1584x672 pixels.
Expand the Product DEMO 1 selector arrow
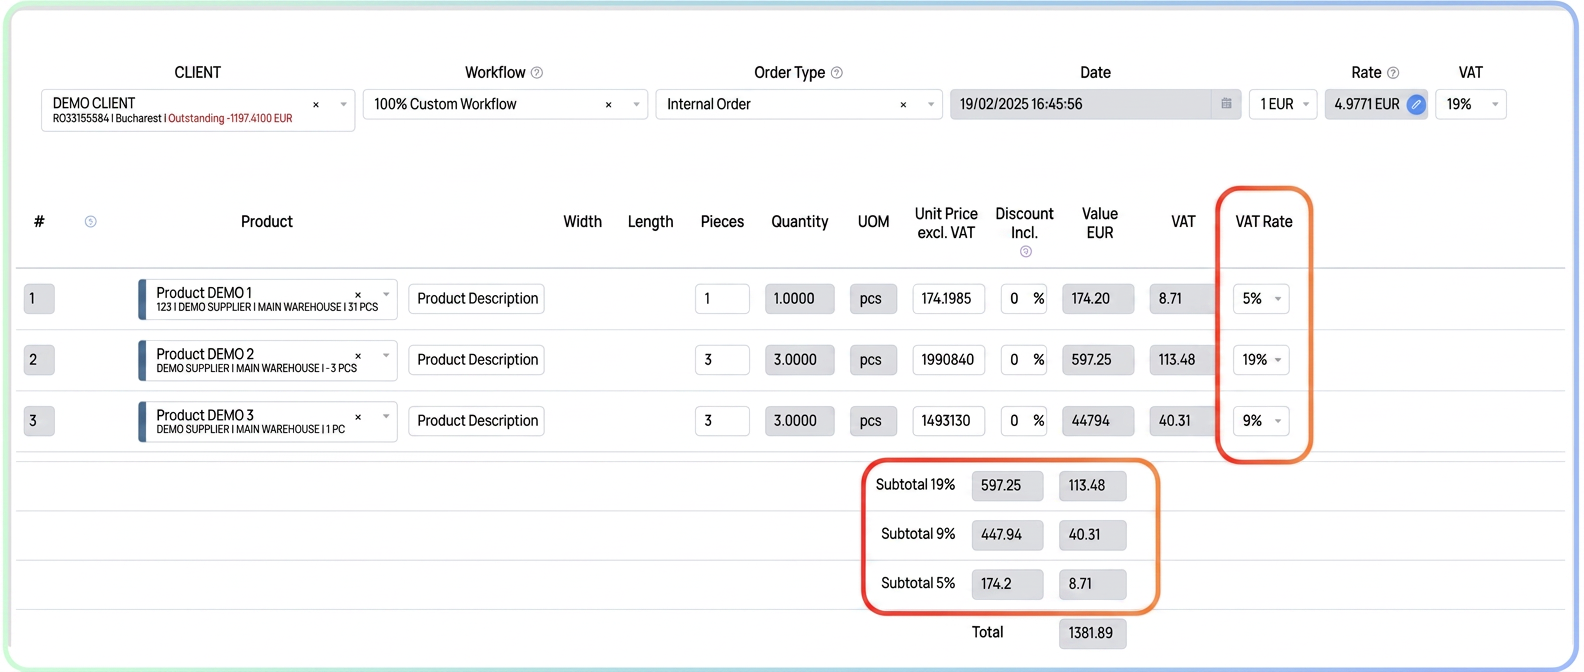click(x=386, y=295)
